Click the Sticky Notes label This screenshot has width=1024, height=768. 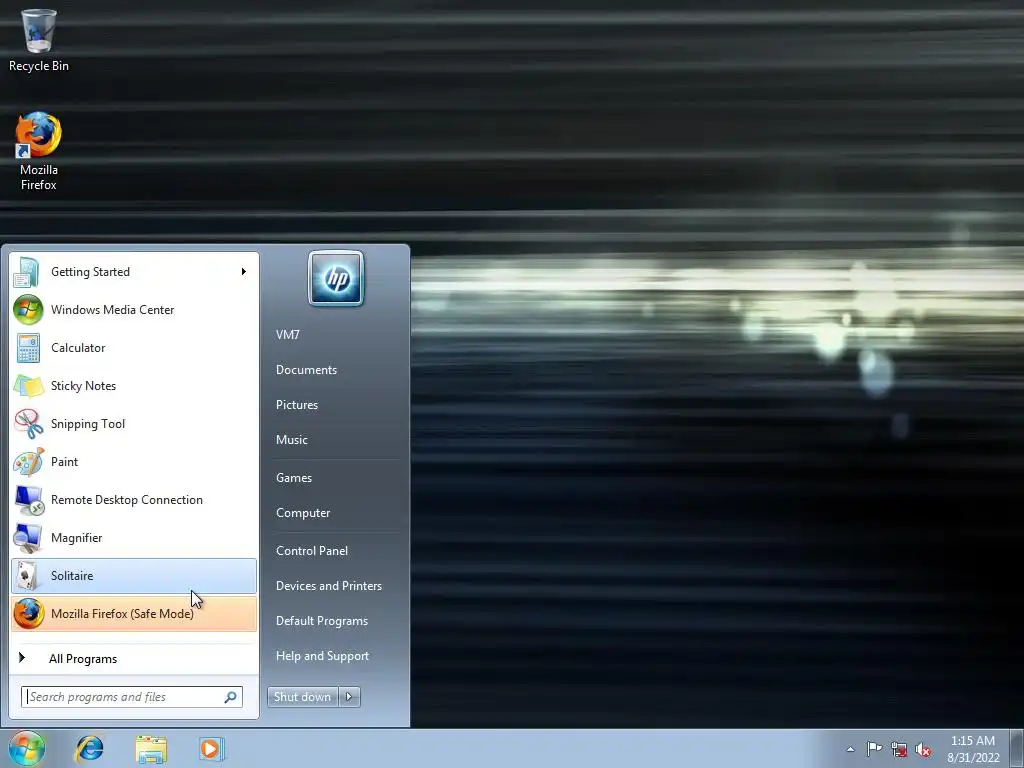84,386
